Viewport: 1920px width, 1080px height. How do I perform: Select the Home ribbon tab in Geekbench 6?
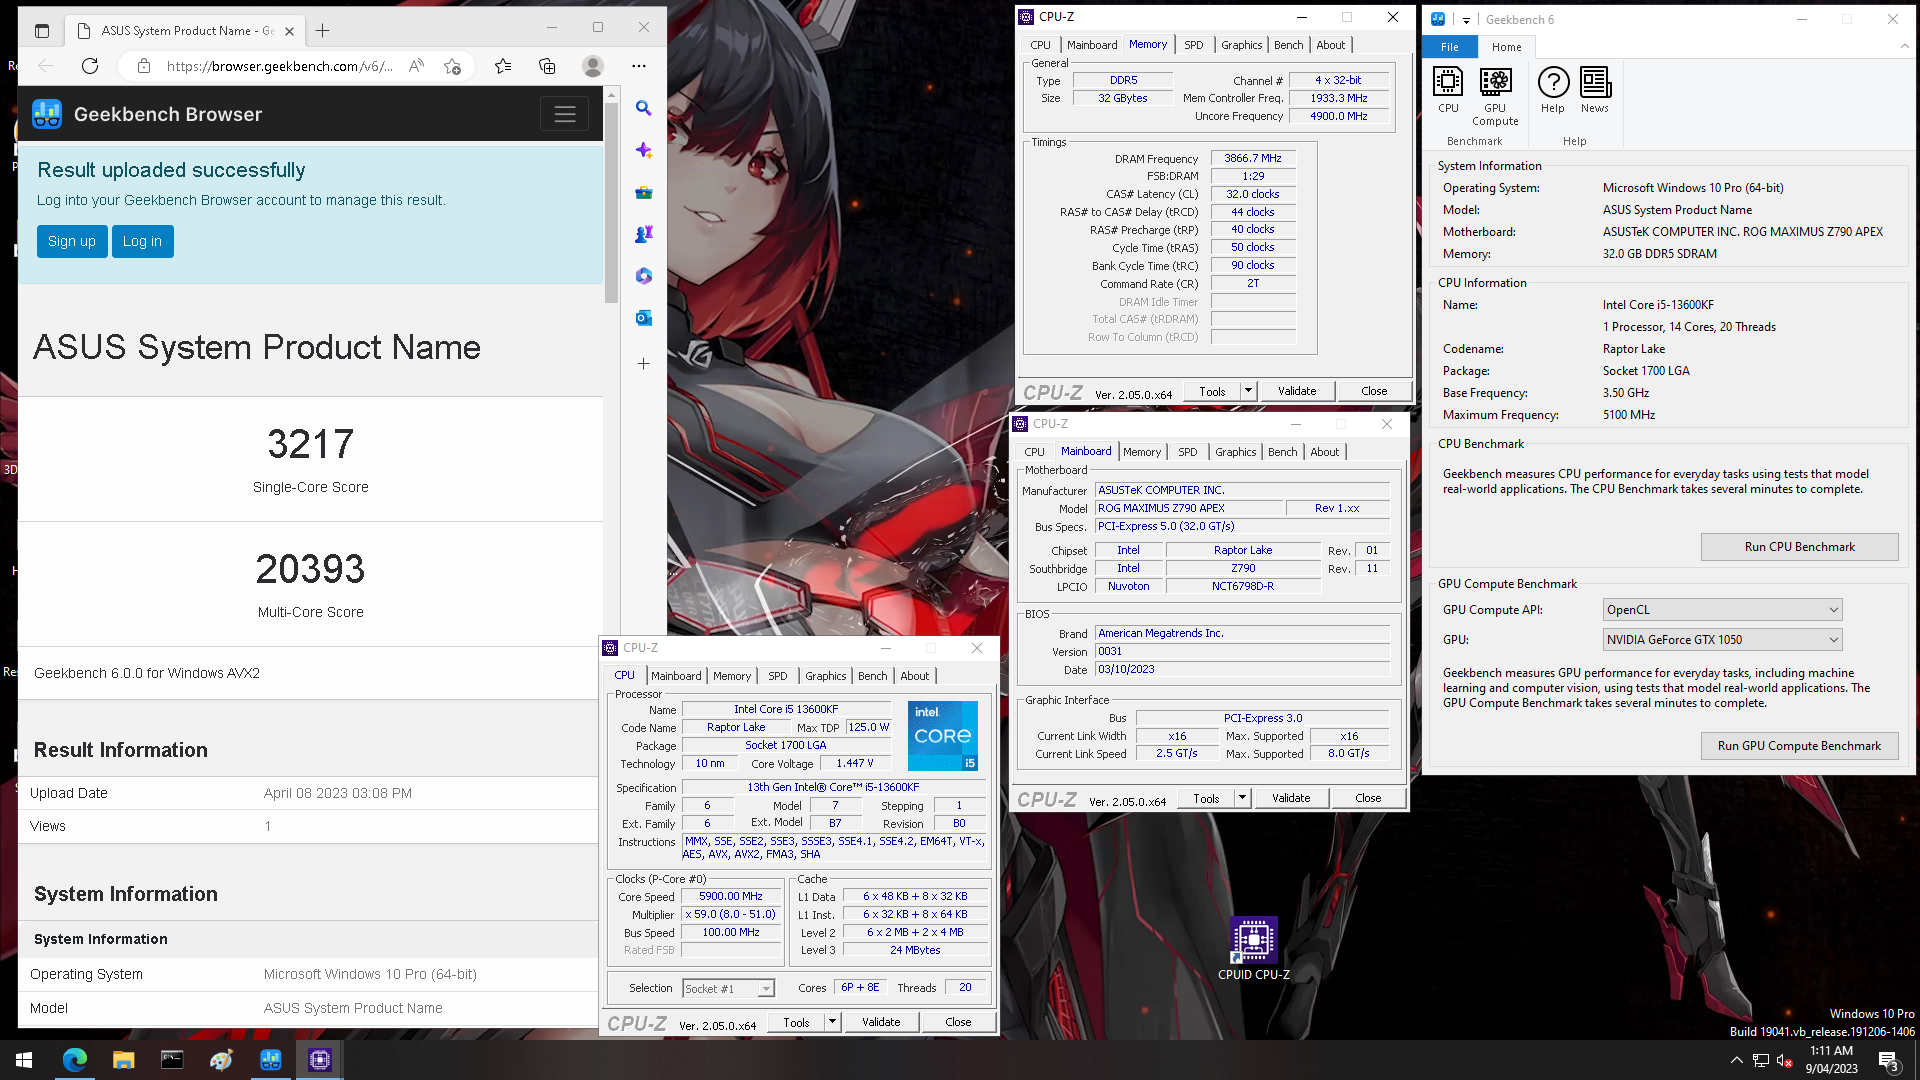pos(1506,47)
